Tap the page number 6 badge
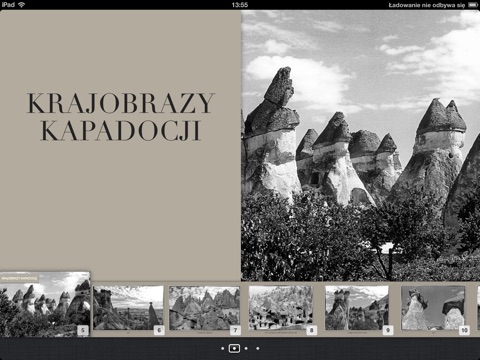Viewport: 480px width, 360px height. (x=159, y=330)
